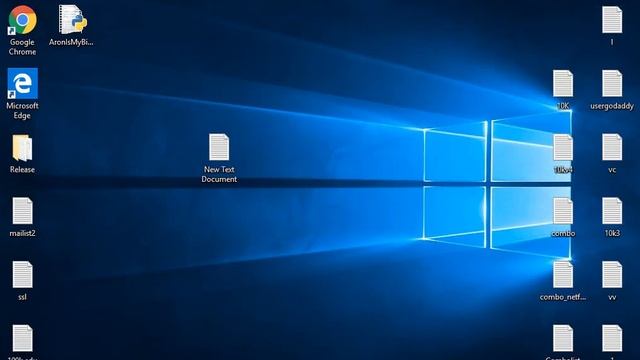The width and height of the screenshot is (640, 360).
Task: Select the AronIsMyBi... Python archive file
Action: point(72,20)
